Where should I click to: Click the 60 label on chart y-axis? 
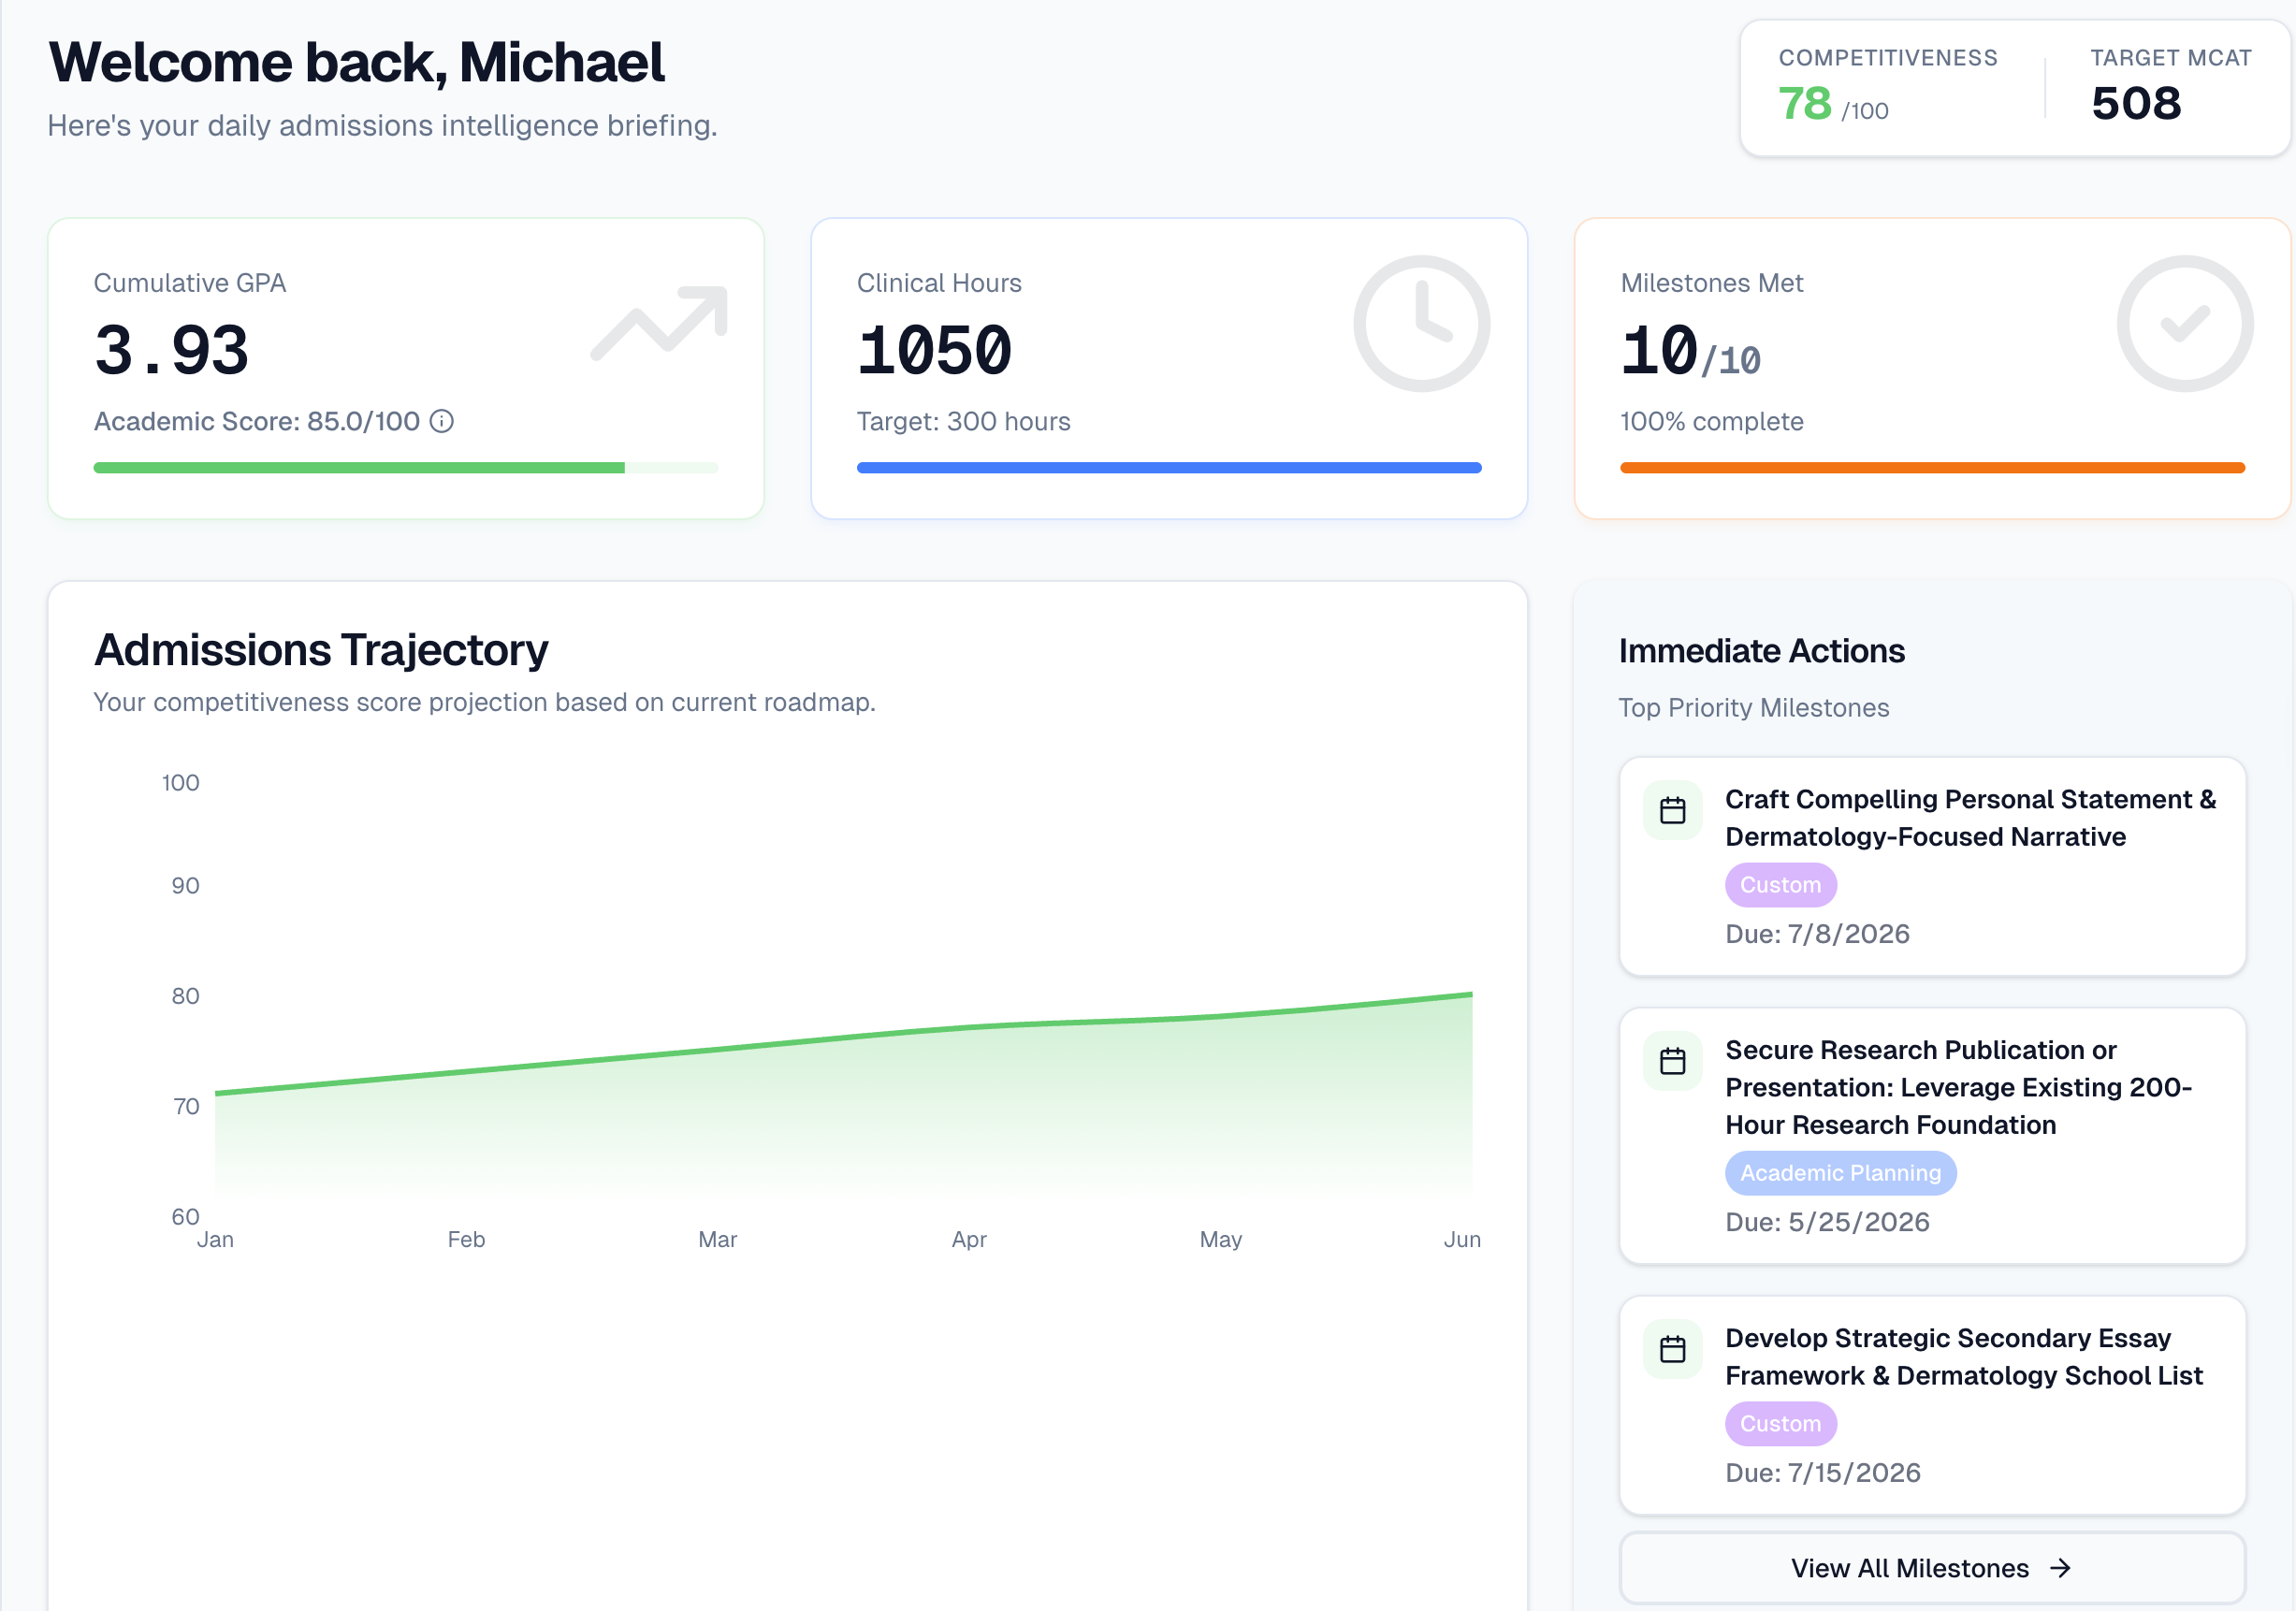[185, 1217]
